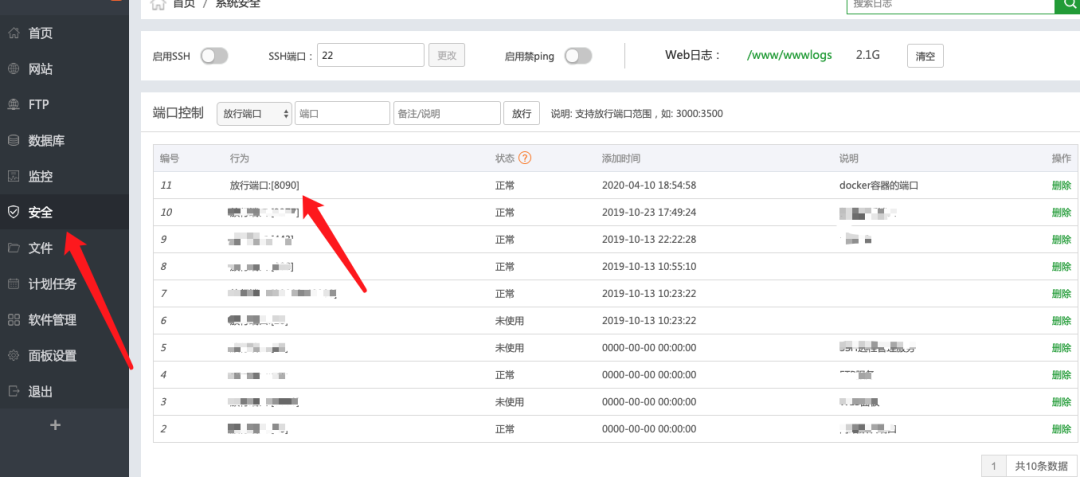Click the 2019-10-13 10:55:10 timestamp
Image resolution: width=1080 pixels, height=477 pixels.
[x=649, y=266]
